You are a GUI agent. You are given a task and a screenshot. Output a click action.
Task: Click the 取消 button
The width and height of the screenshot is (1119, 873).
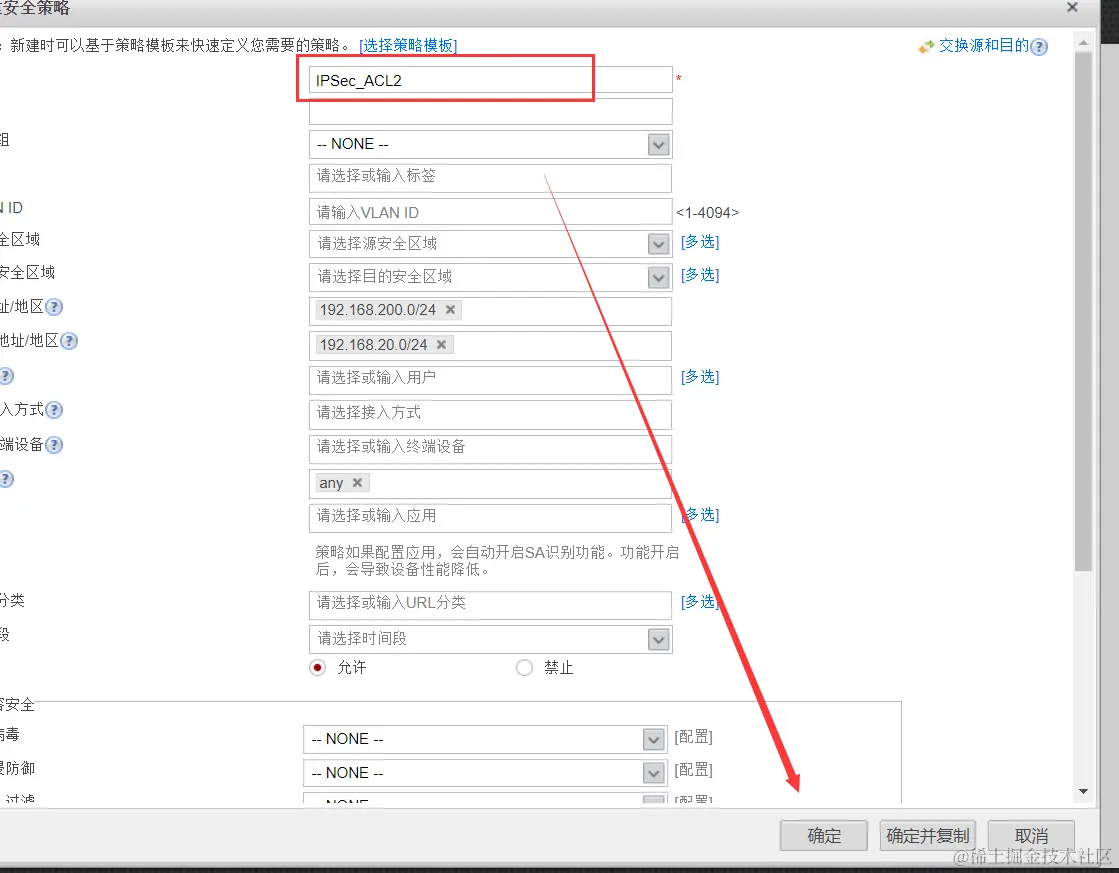point(1031,836)
